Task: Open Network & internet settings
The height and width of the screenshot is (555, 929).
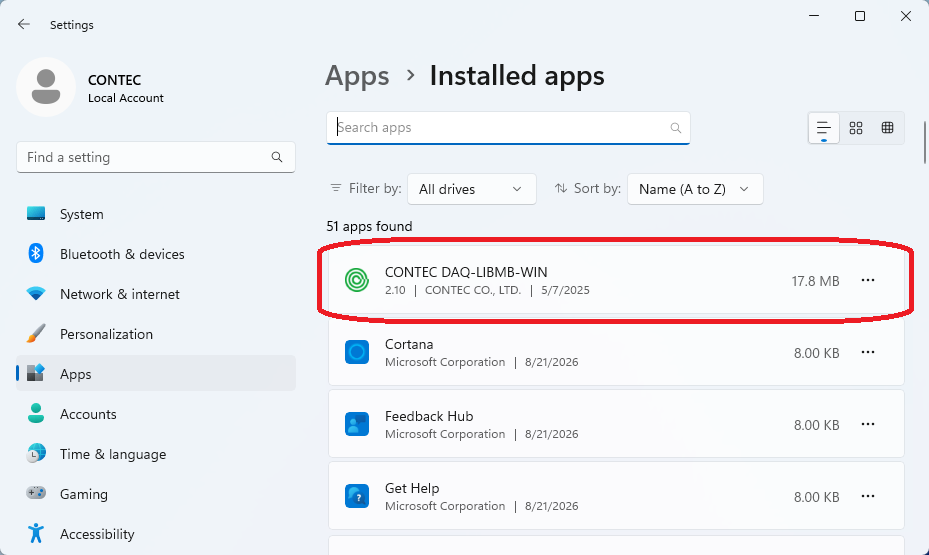Action: tap(156, 294)
